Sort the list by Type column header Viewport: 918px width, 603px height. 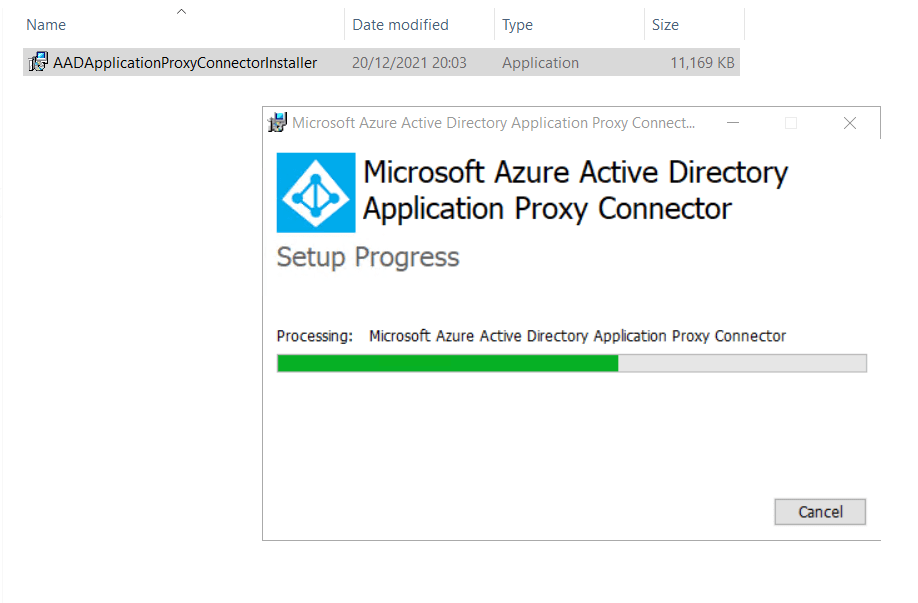pos(518,25)
